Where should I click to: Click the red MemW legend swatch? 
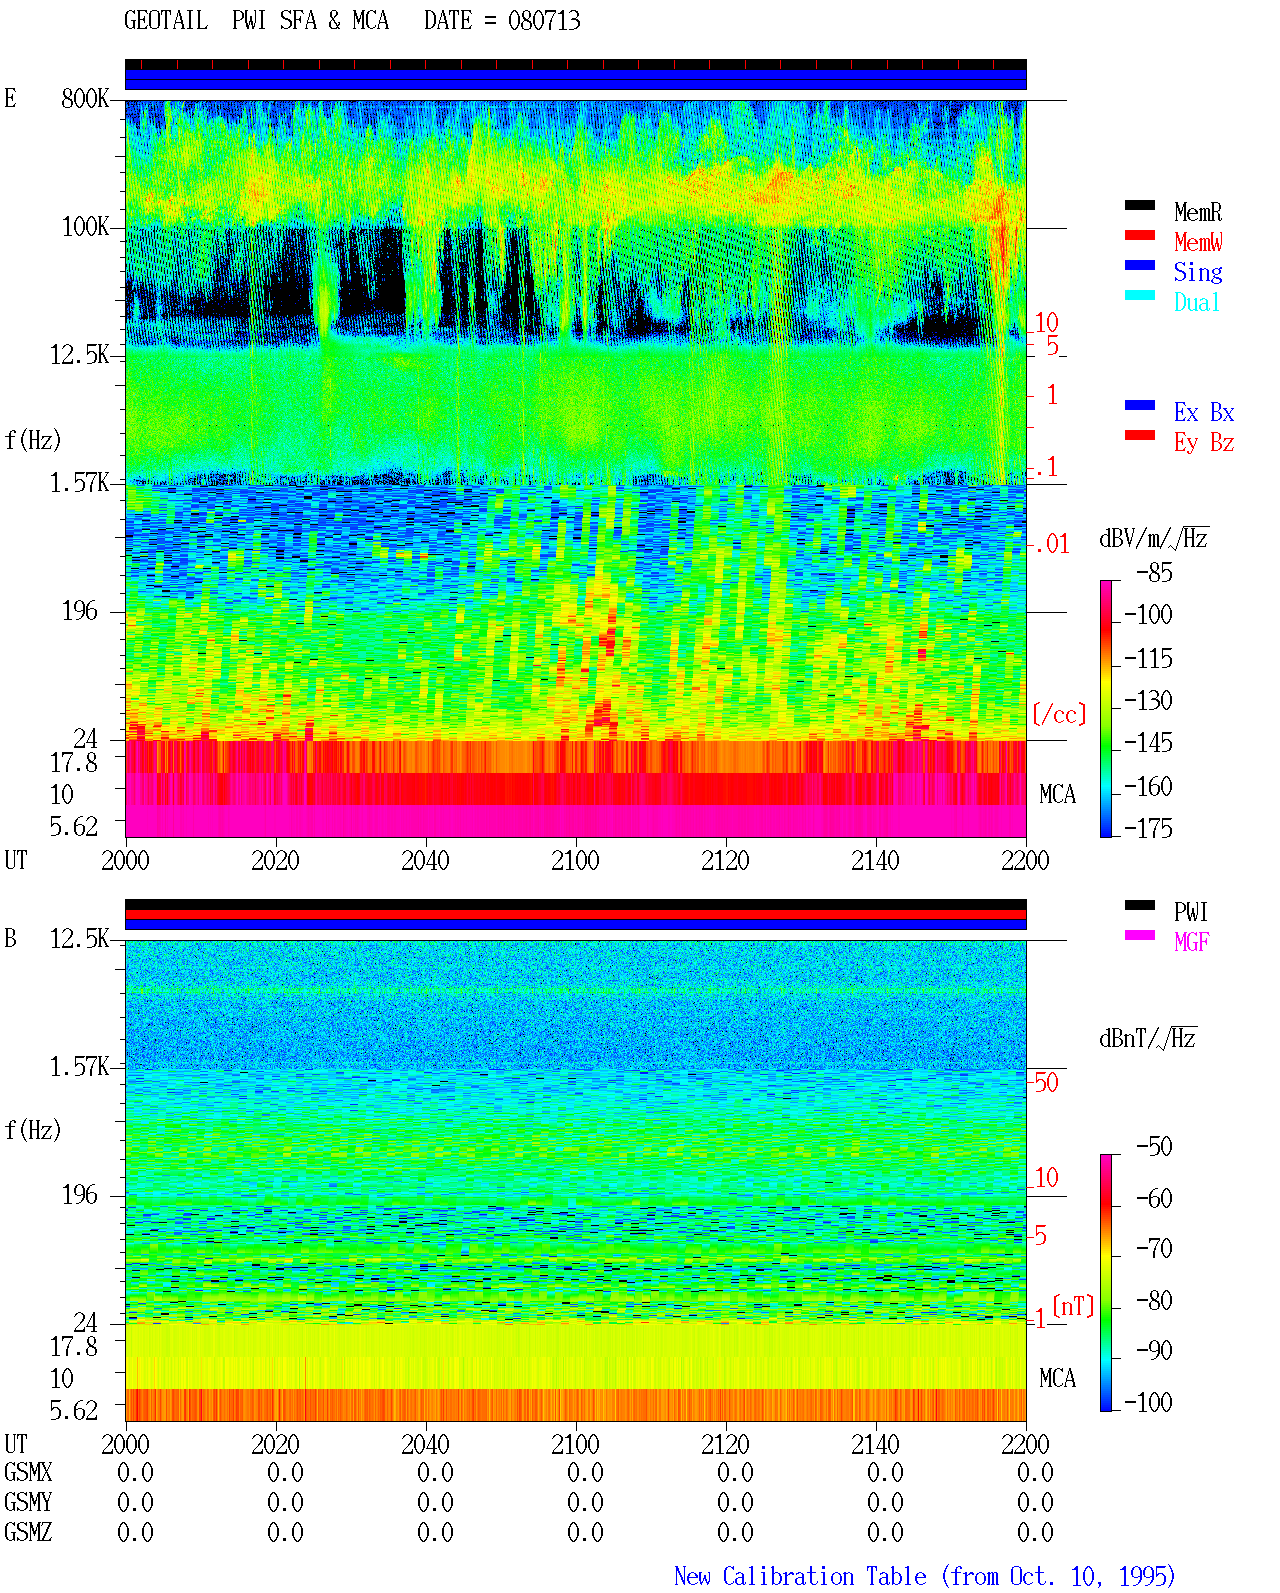point(1140,236)
